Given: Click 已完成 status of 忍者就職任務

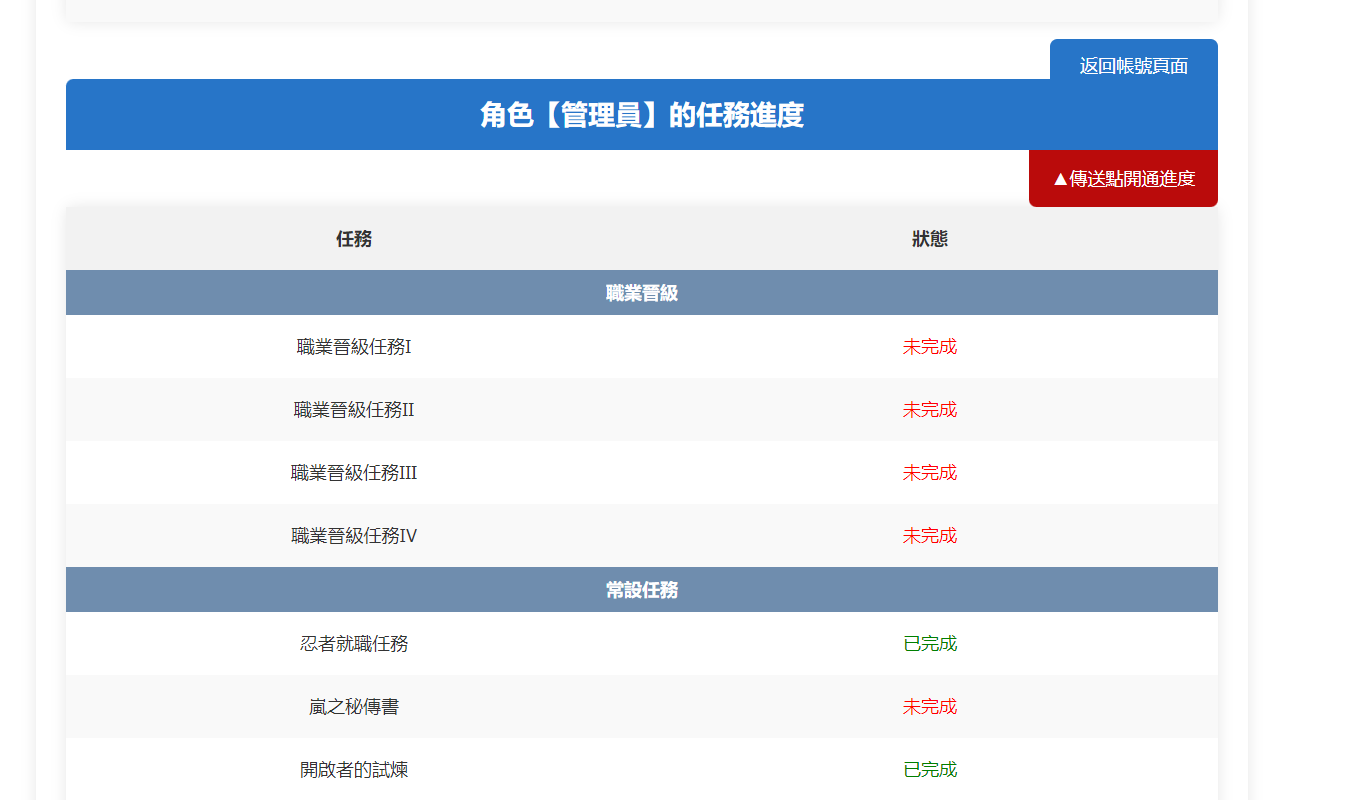Looking at the screenshot, I should point(930,644).
